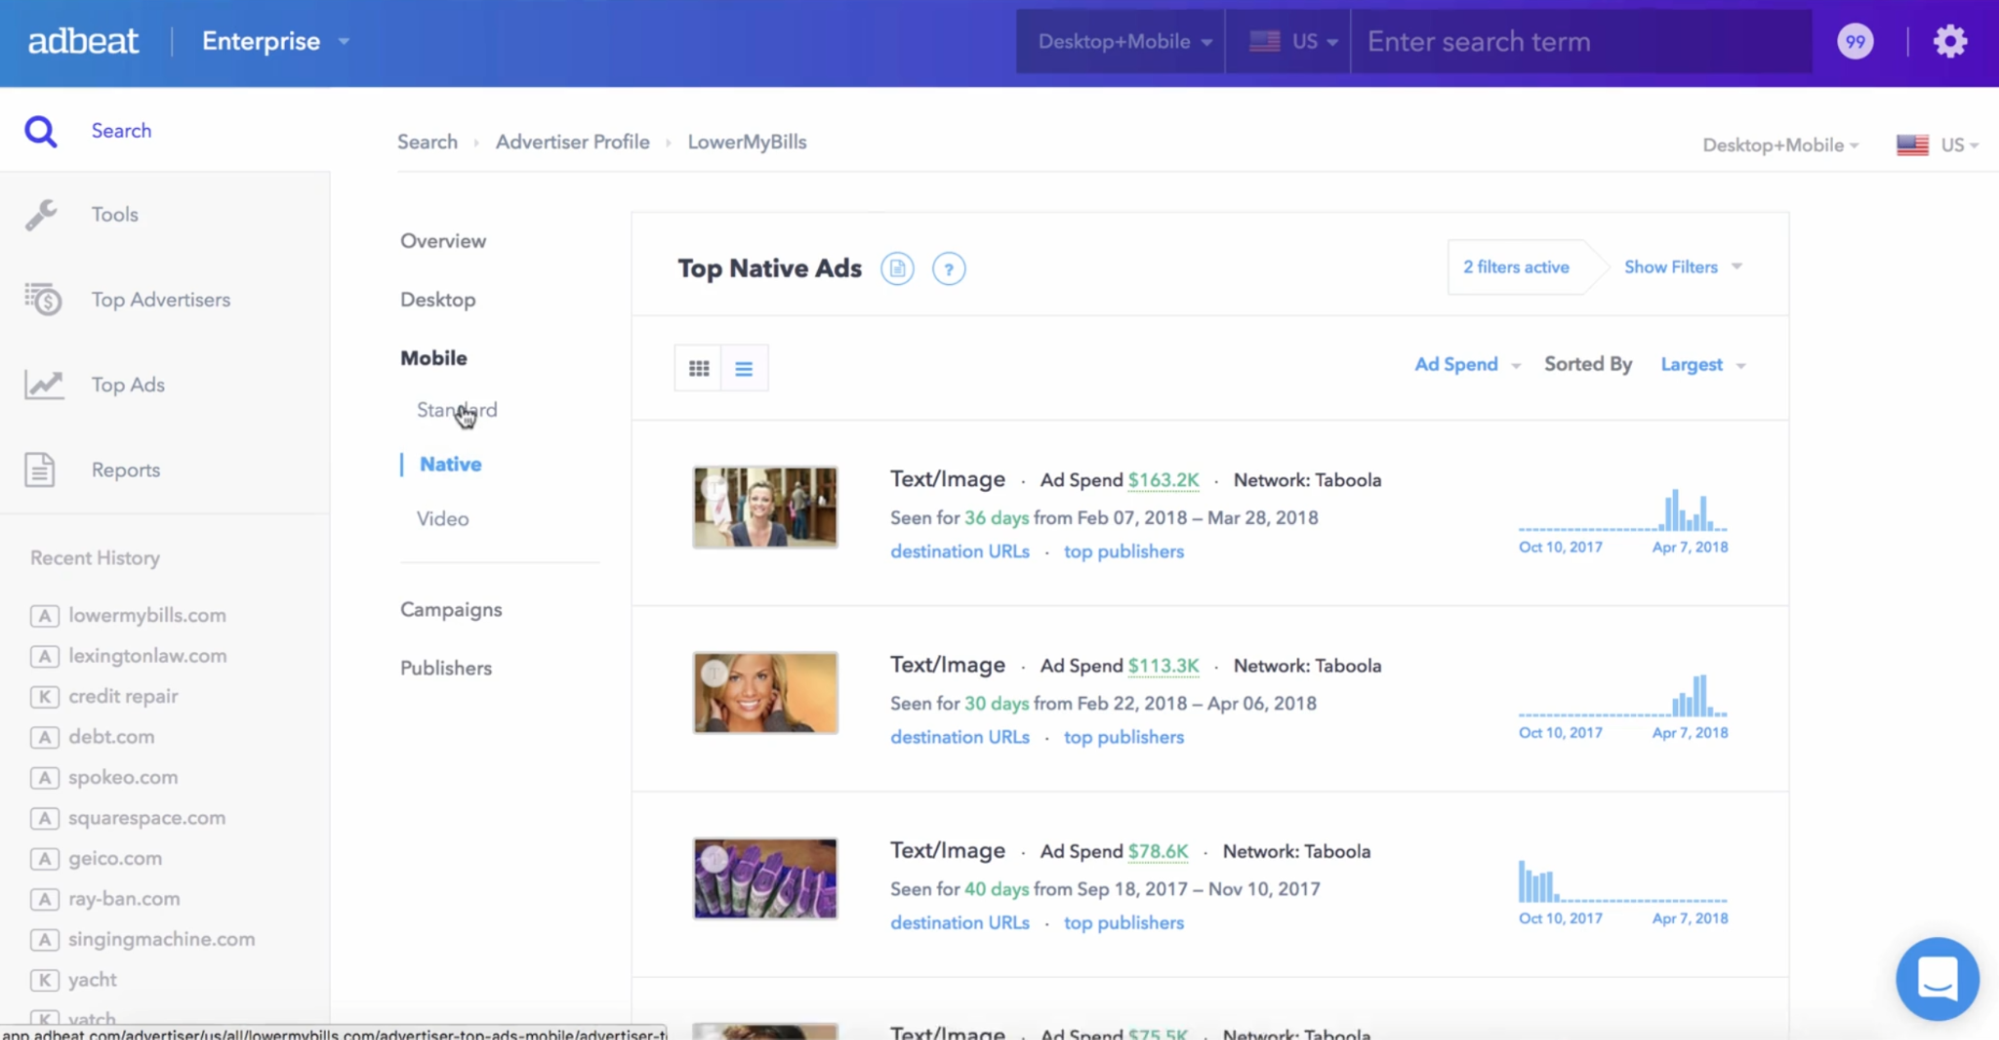Open the smiling blonde woman ad thumbnail

click(x=765, y=693)
